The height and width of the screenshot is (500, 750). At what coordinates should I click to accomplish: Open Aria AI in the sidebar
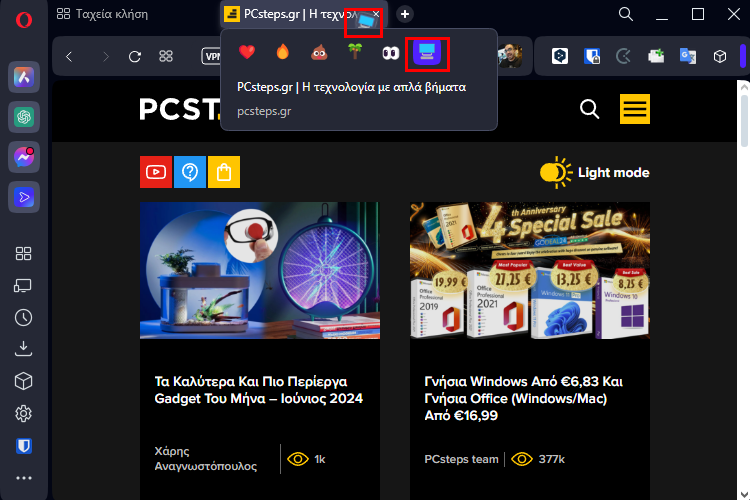[x=24, y=77]
